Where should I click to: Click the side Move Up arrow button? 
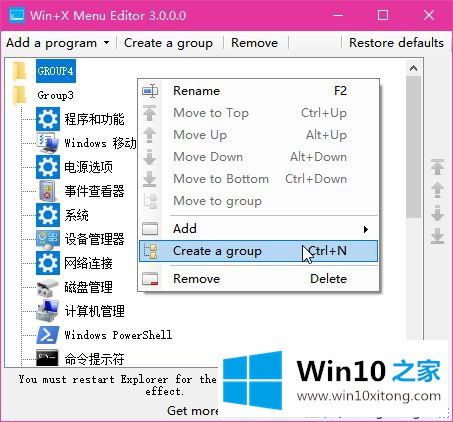point(437,190)
